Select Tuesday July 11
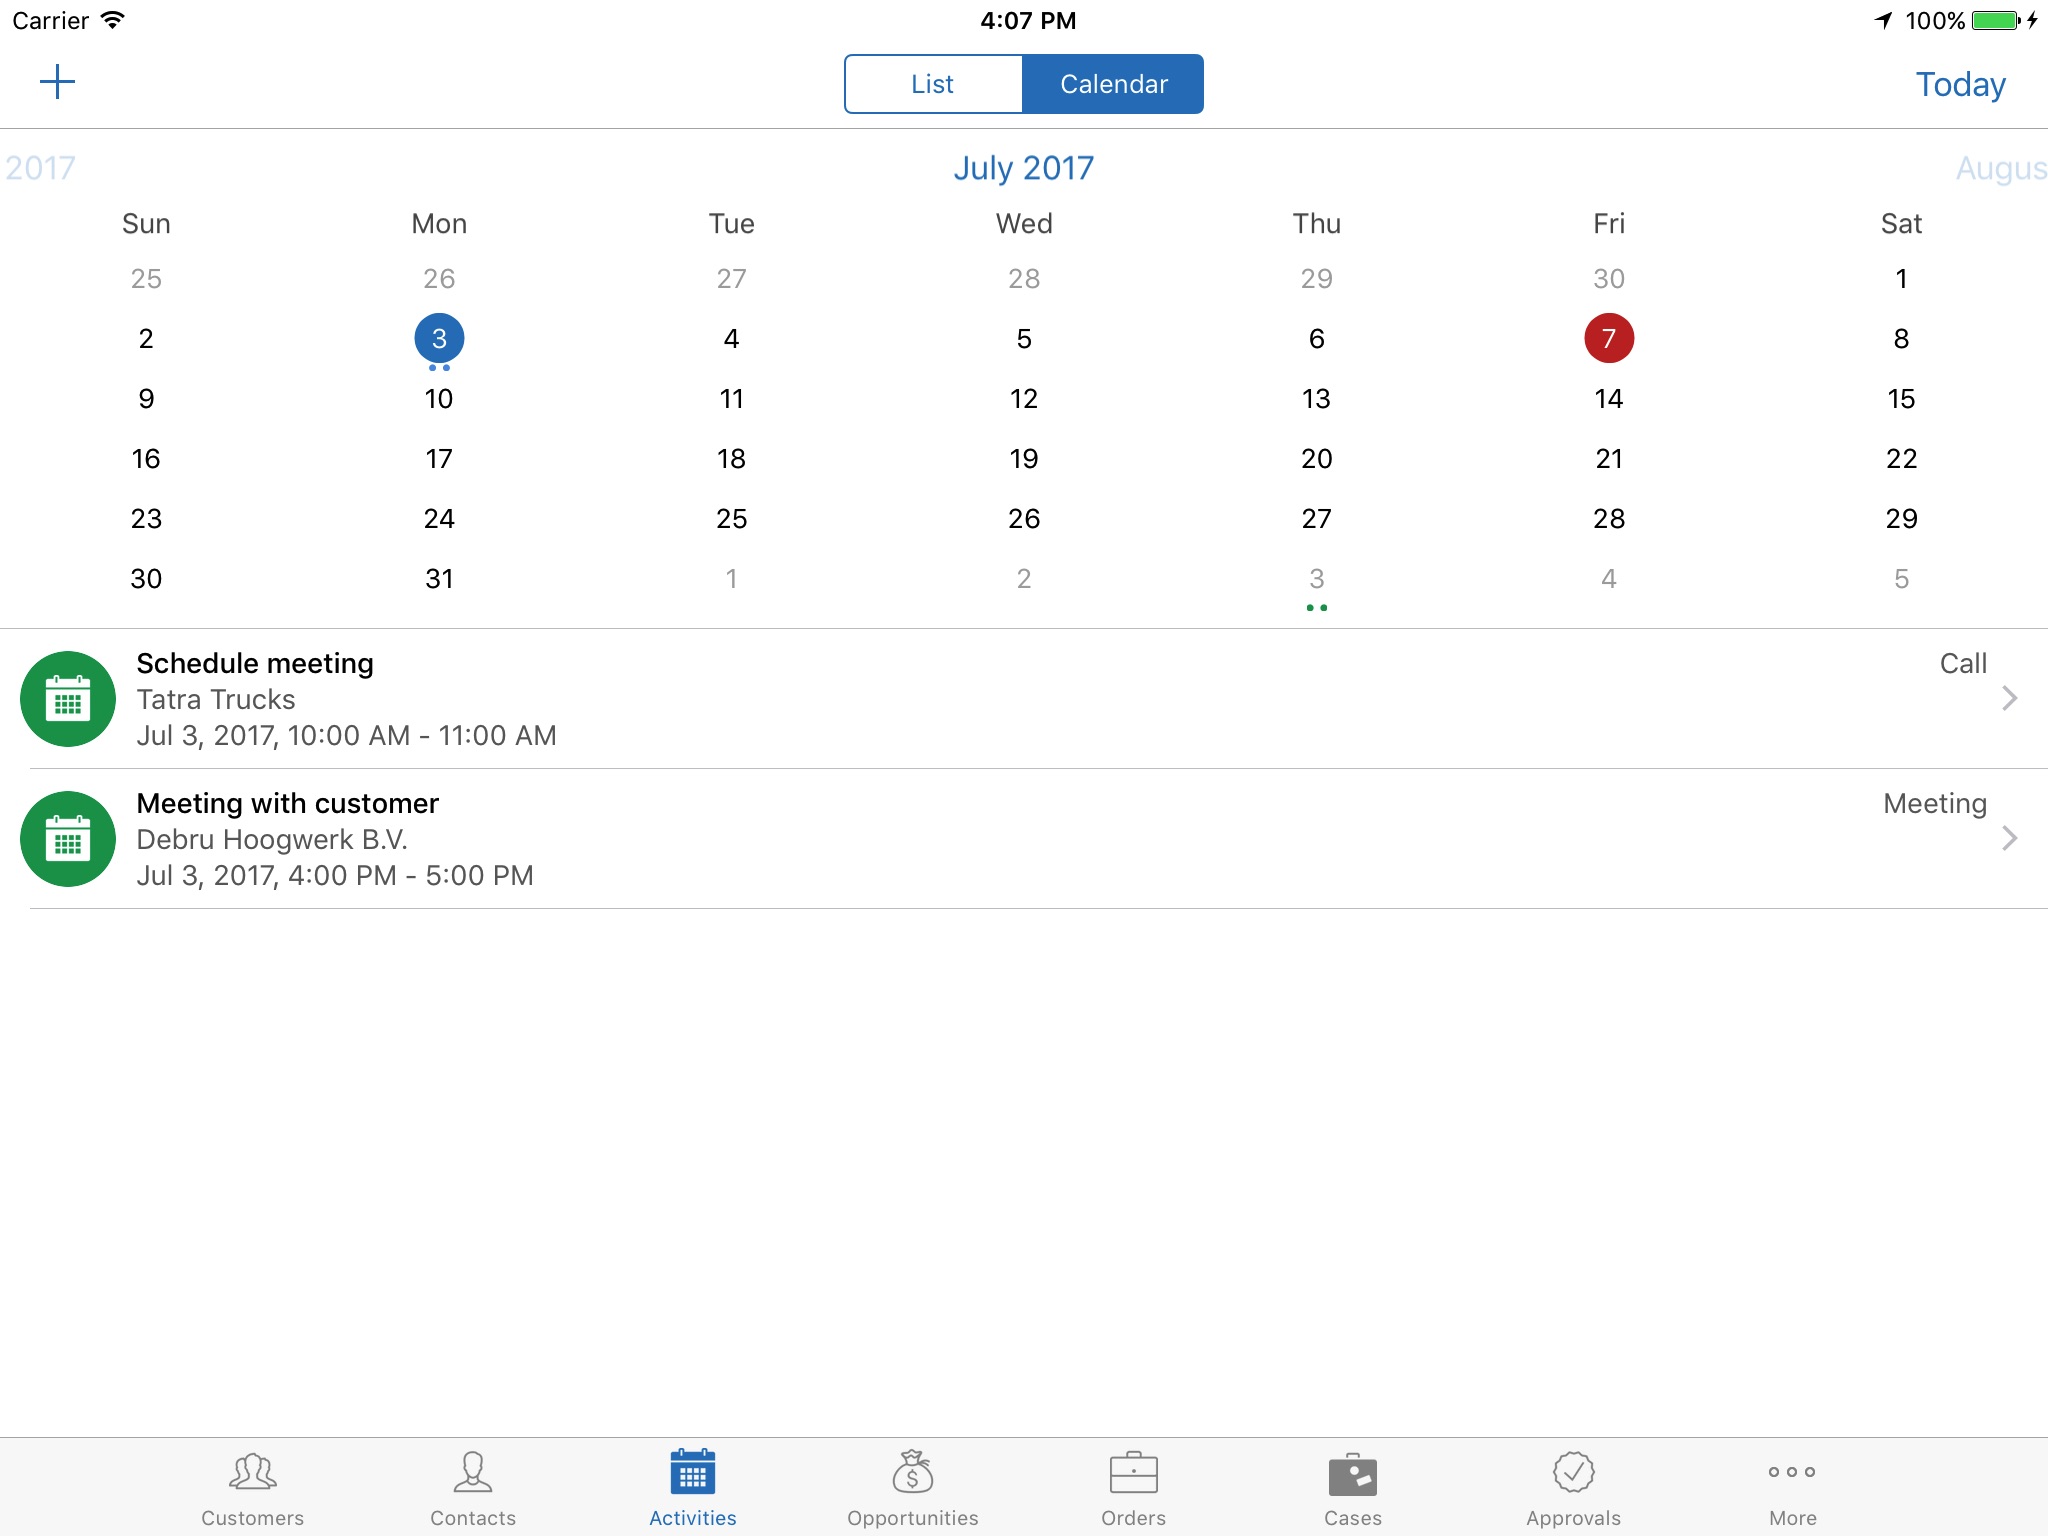This screenshot has width=2048, height=1536. [732, 399]
